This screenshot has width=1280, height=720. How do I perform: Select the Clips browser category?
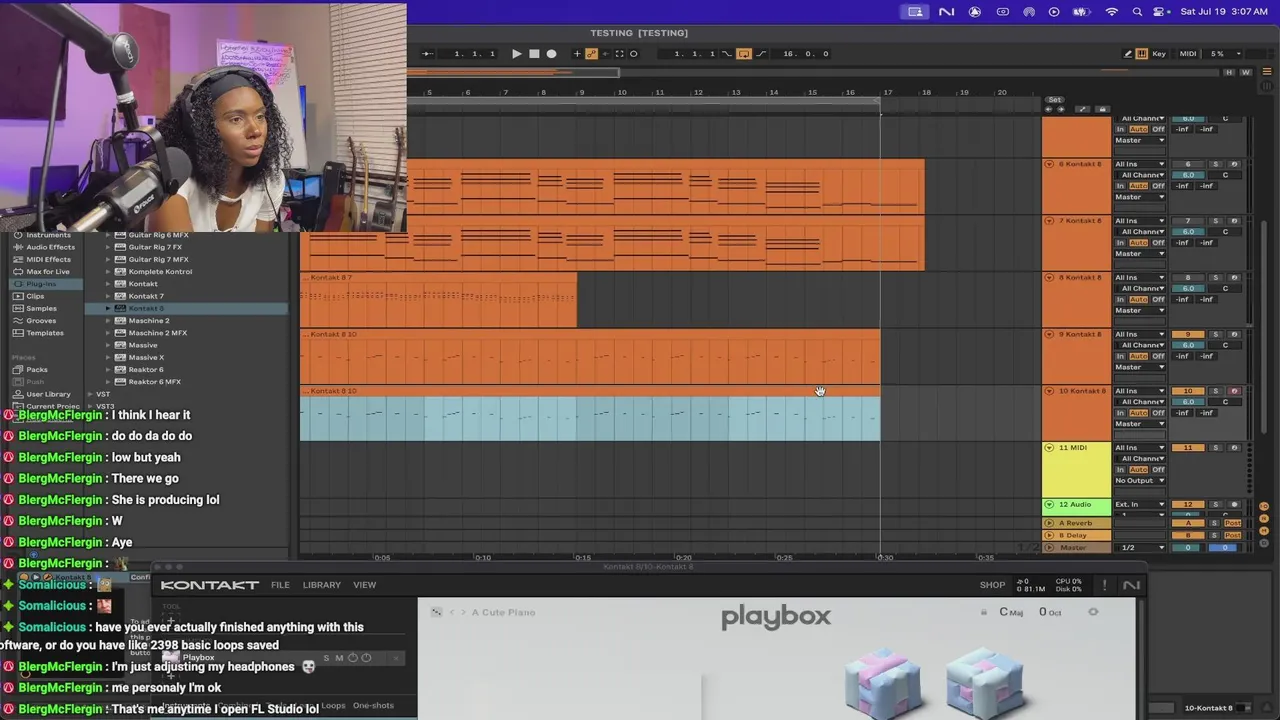[x=35, y=296]
